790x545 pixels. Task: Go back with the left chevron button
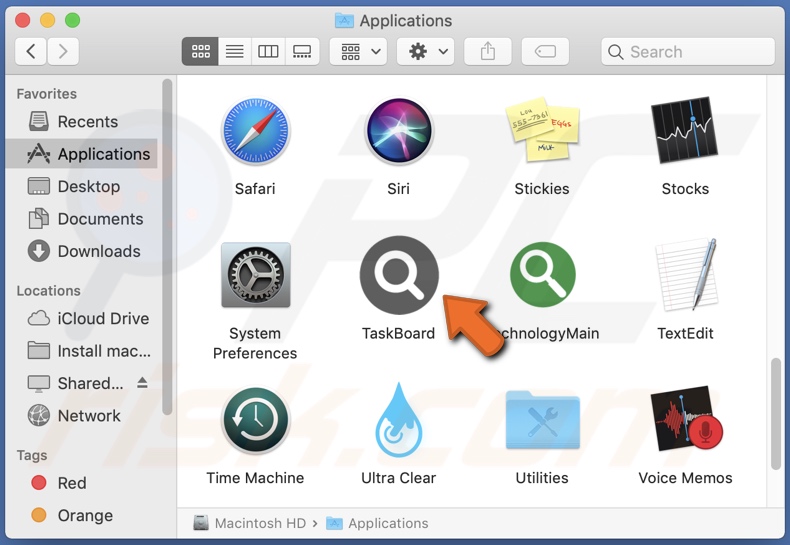click(x=31, y=51)
